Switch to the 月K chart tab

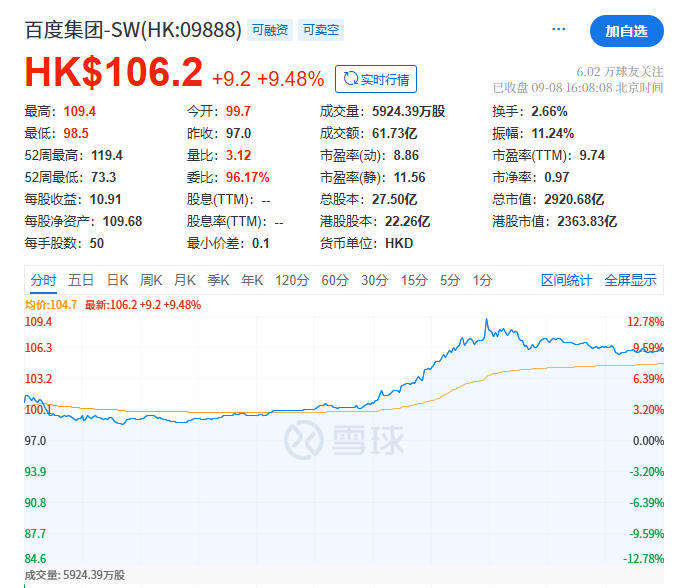[x=185, y=280]
